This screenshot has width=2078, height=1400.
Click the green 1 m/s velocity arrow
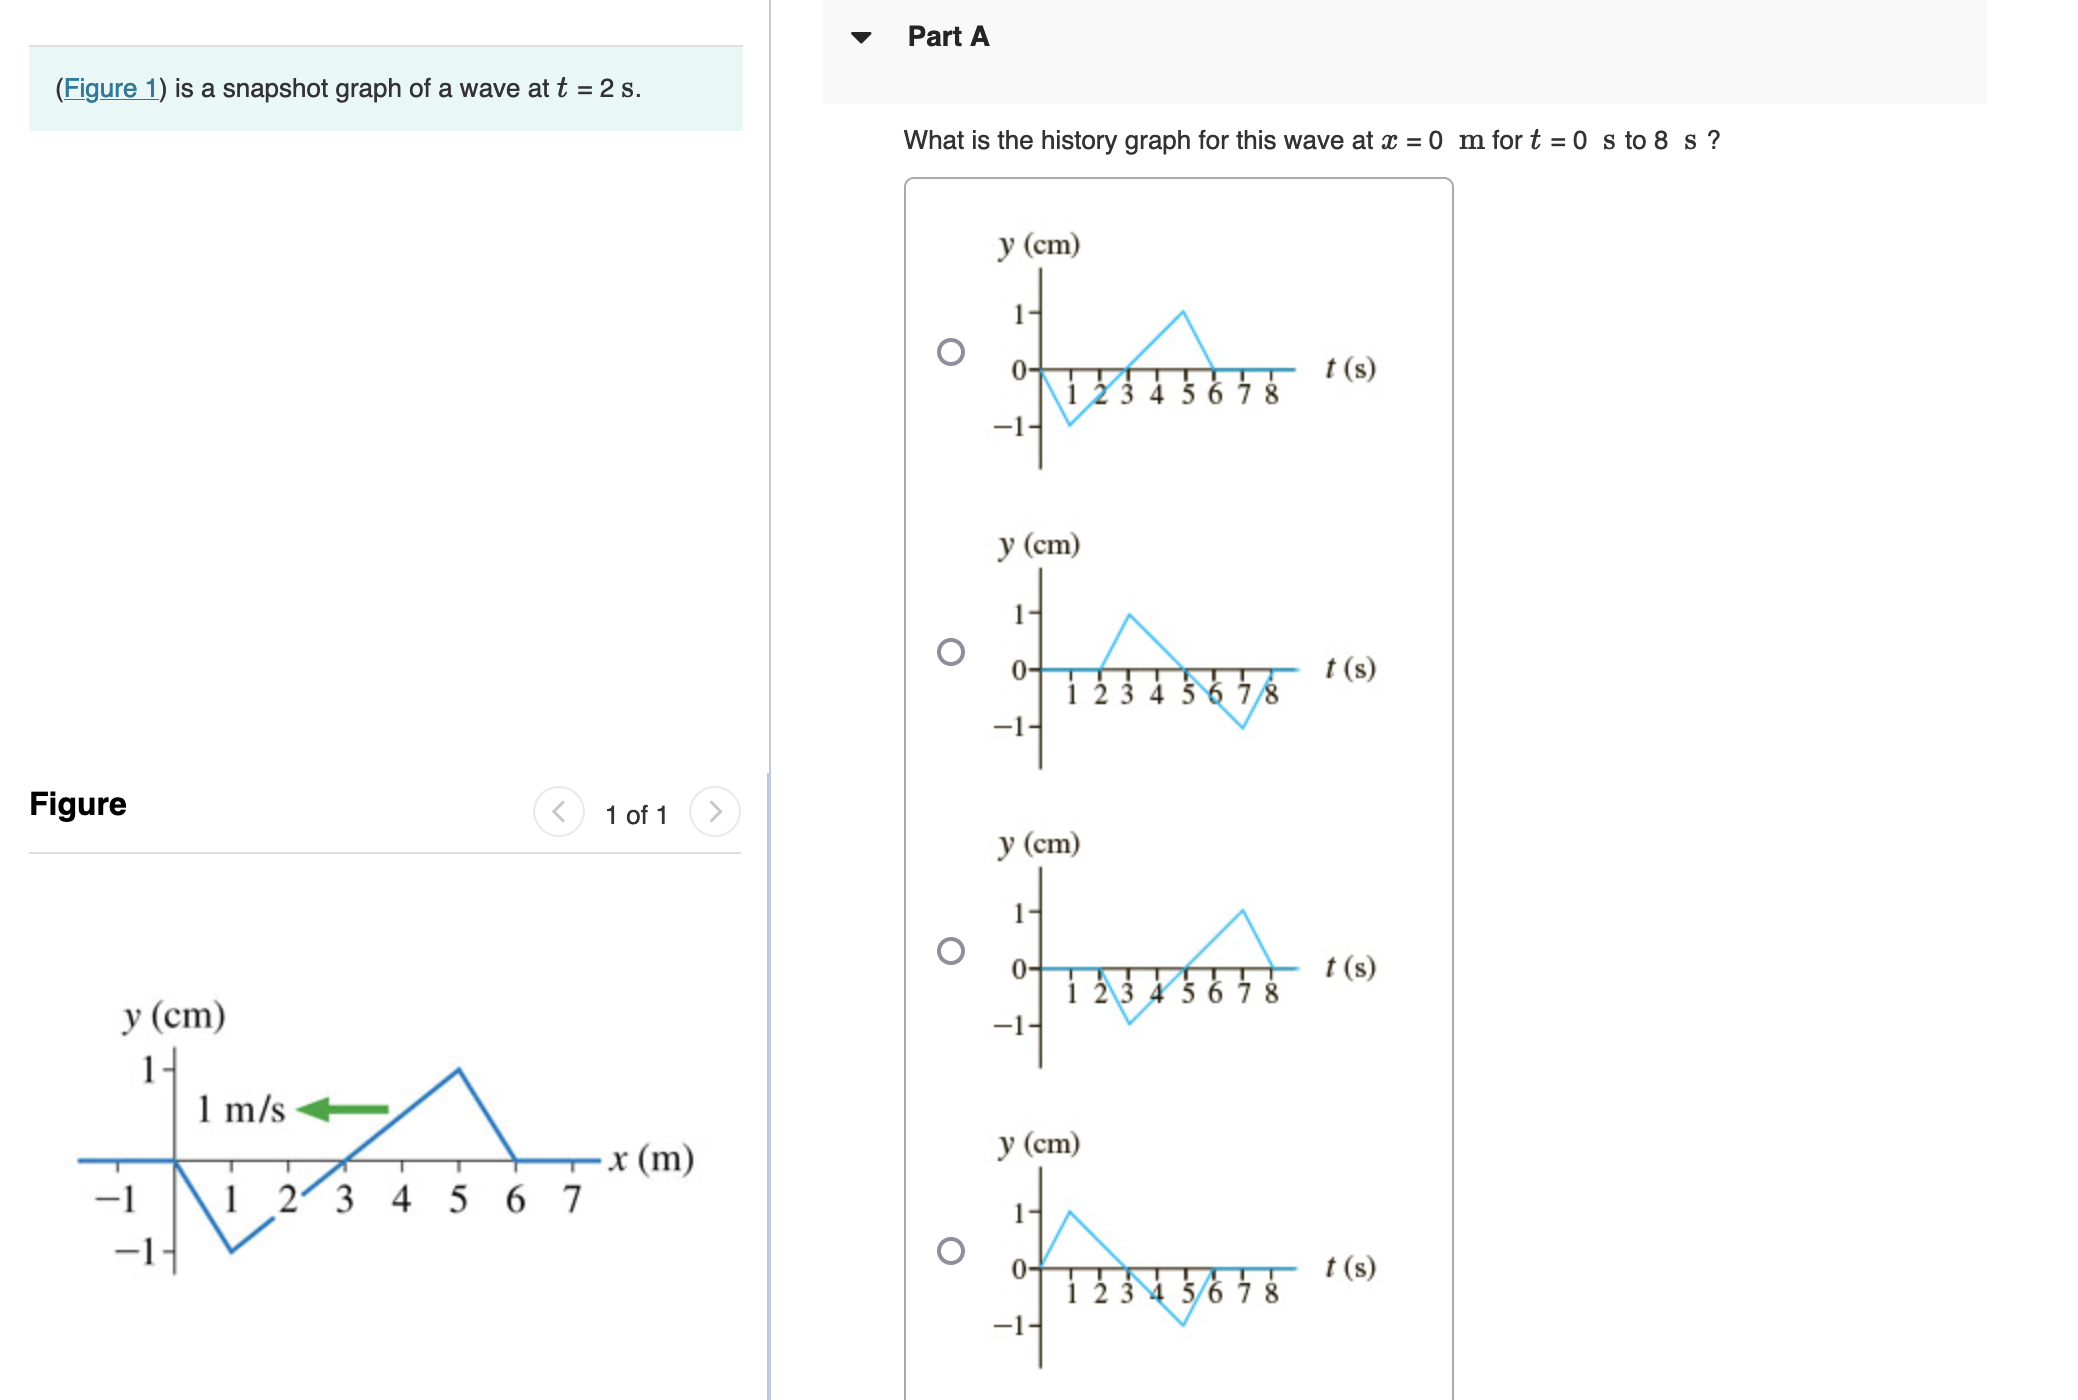pyautogui.click(x=340, y=1108)
